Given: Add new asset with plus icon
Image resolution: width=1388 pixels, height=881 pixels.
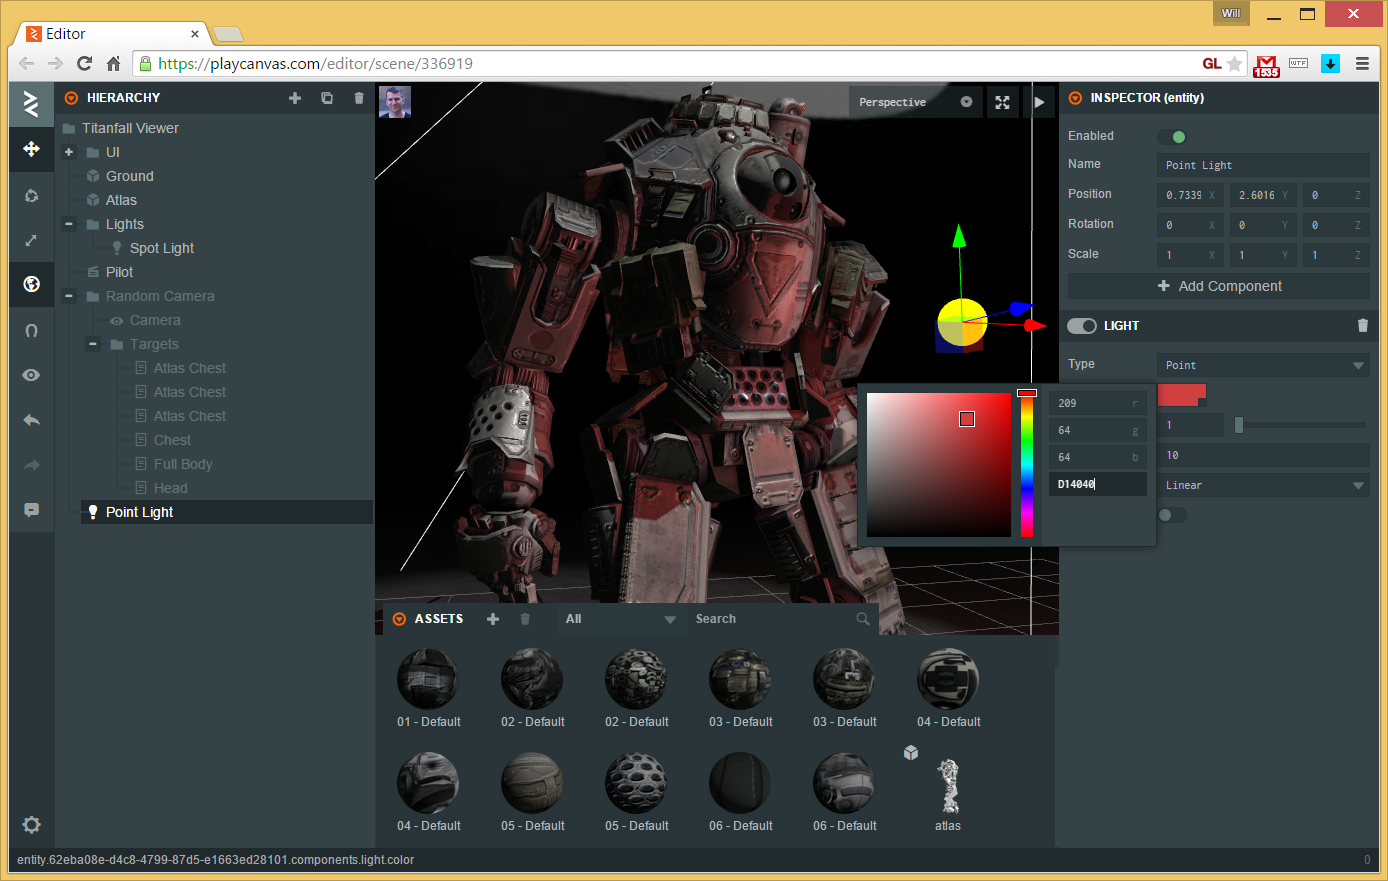Looking at the screenshot, I should coord(493,619).
